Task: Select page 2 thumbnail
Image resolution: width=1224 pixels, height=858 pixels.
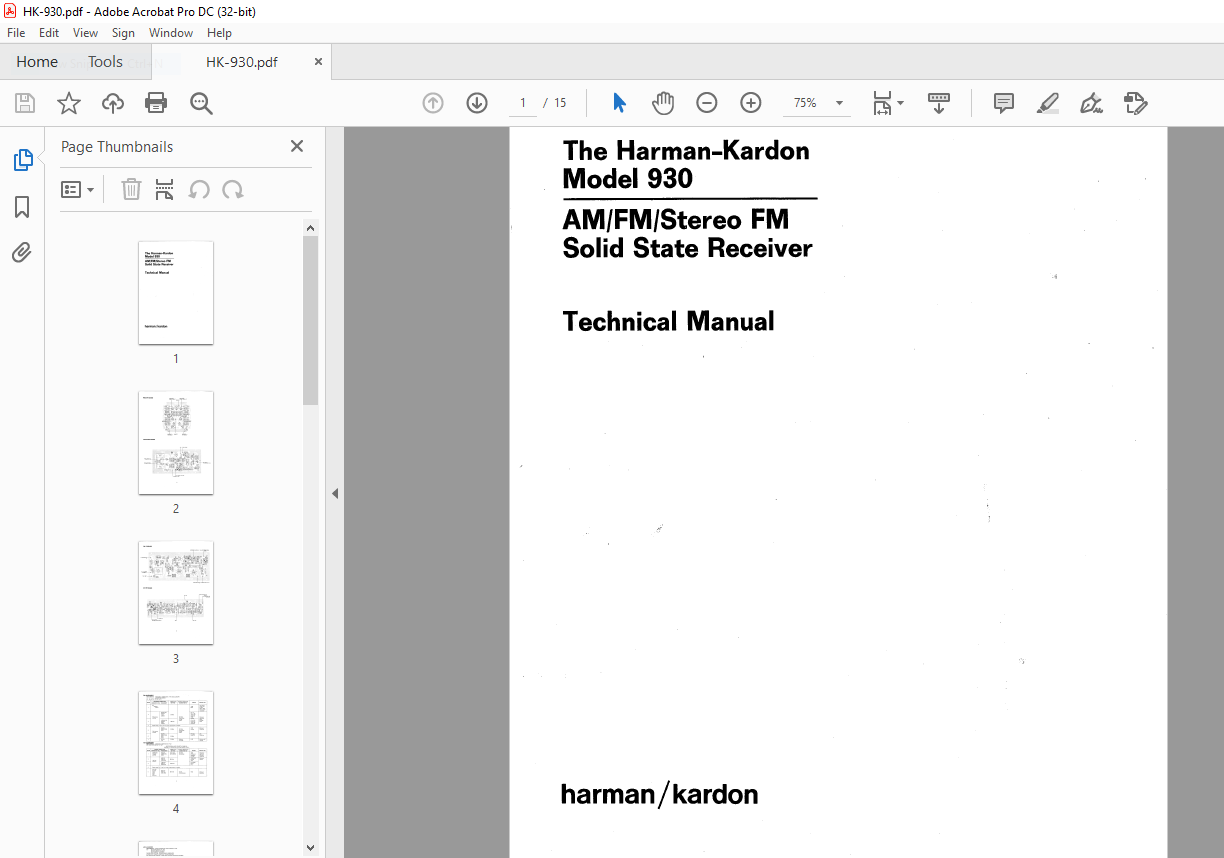Action: click(176, 442)
